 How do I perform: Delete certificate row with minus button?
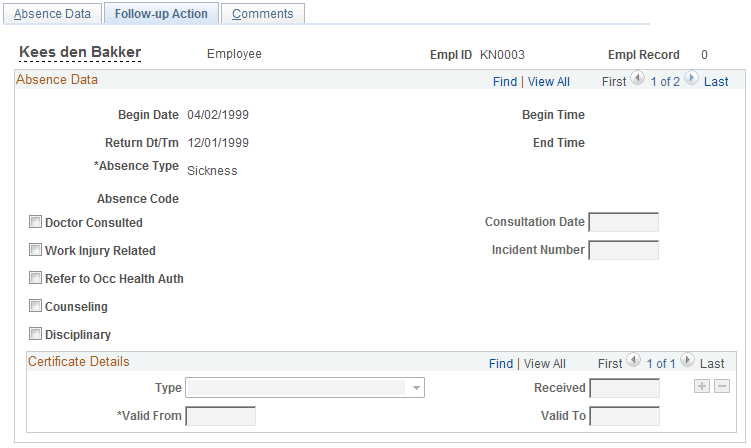(x=722, y=386)
